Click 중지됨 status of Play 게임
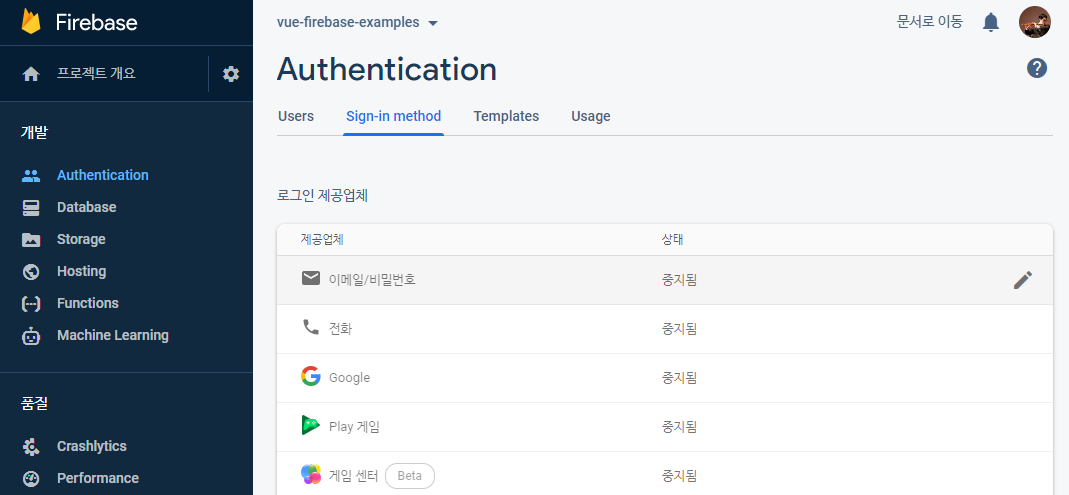1069x495 pixels. pyautogui.click(x=679, y=428)
